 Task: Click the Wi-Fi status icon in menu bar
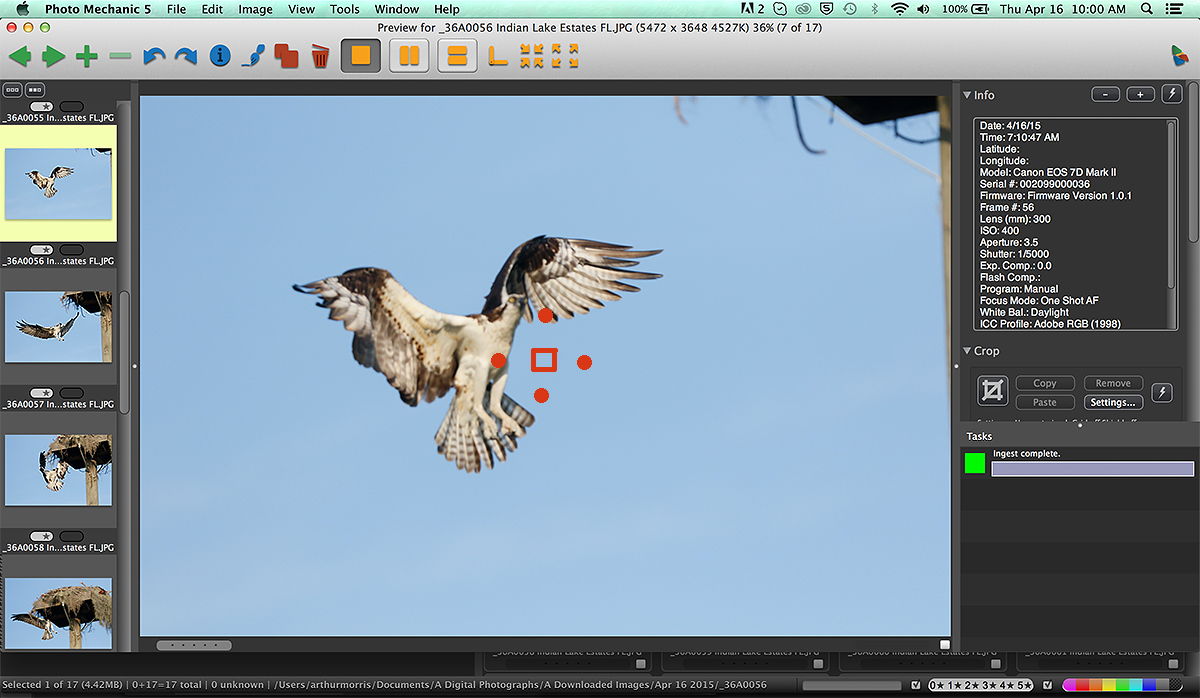(x=898, y=9)
